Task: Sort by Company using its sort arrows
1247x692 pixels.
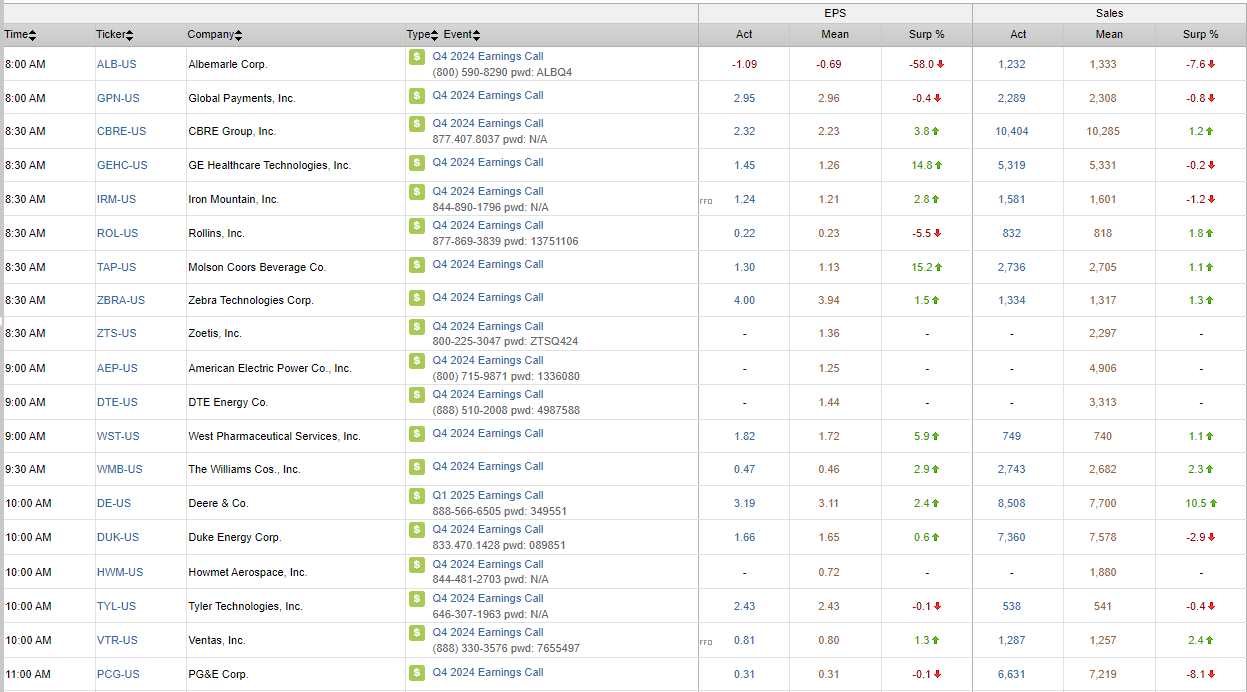Action: click(x=239, y=35)
